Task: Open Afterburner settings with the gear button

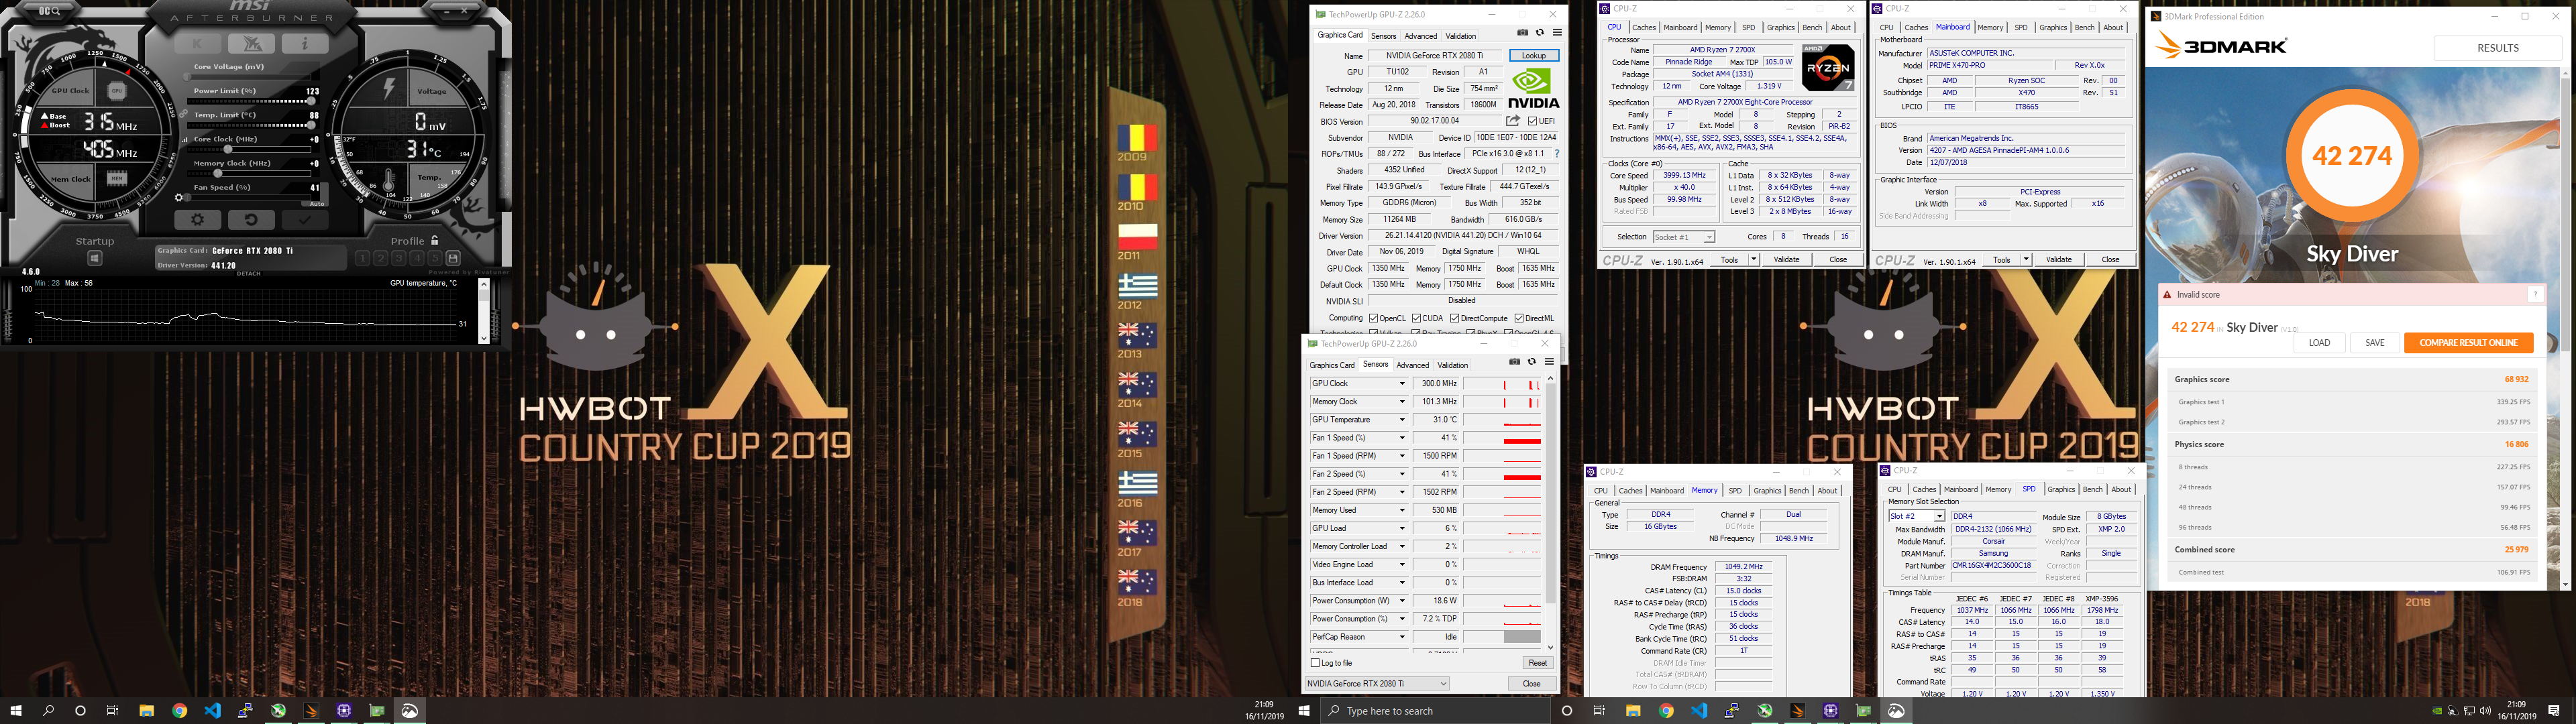Action: tap(197, 220)
